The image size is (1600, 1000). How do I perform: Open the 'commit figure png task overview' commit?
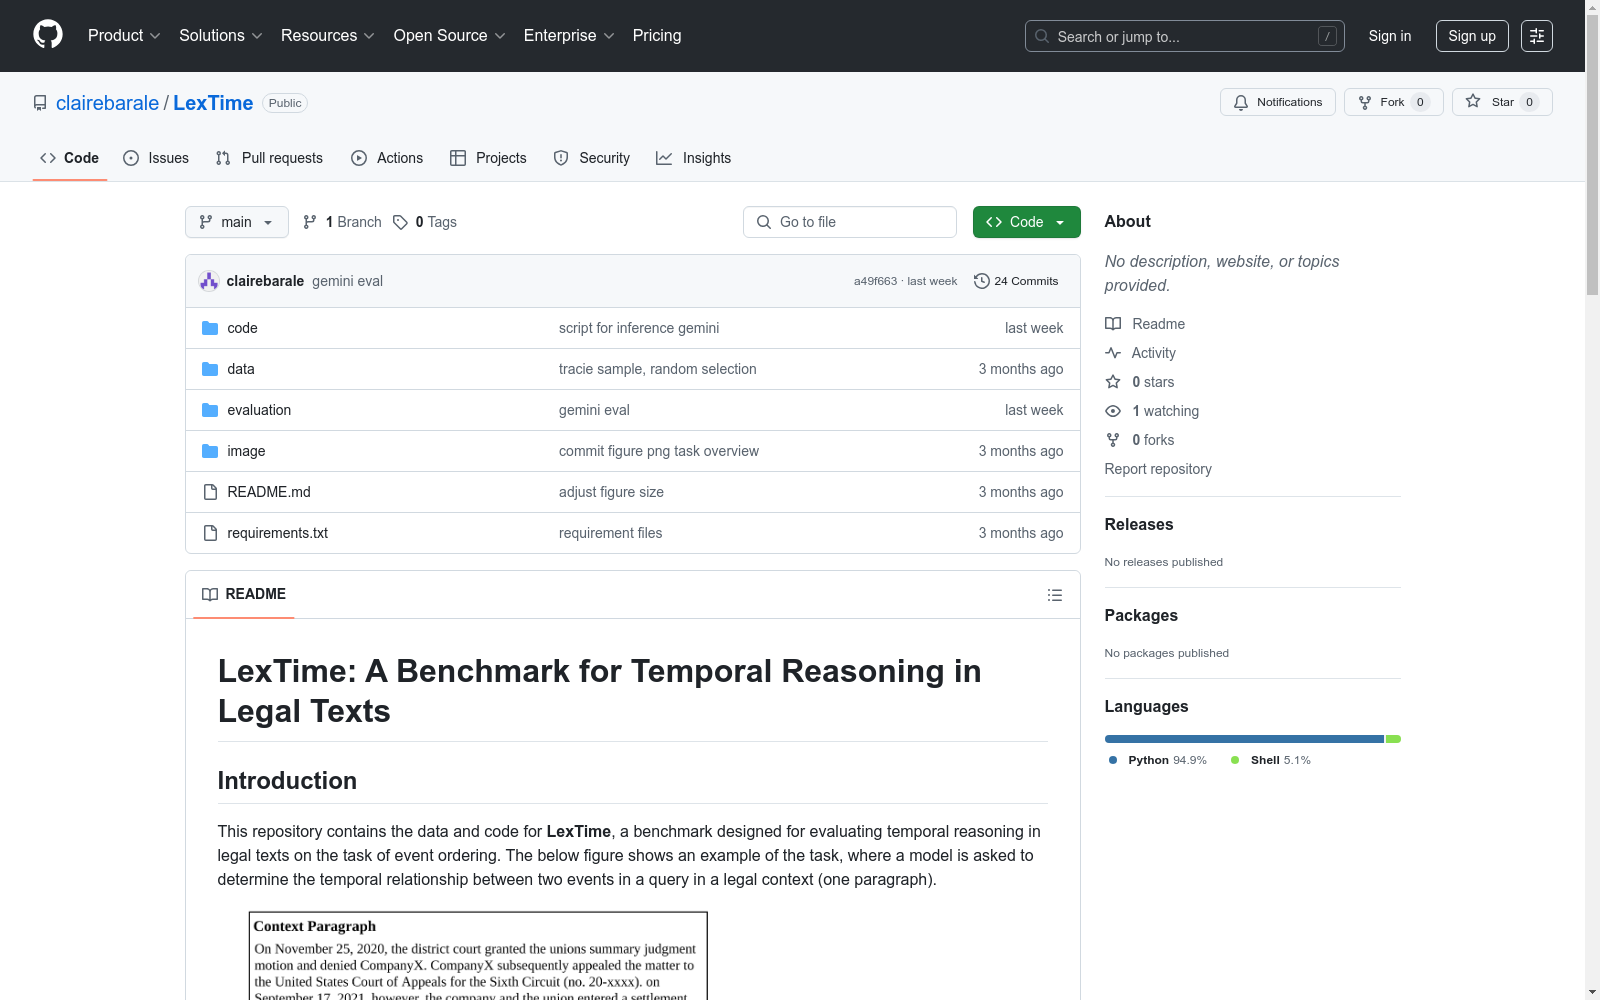coord(659,451)
